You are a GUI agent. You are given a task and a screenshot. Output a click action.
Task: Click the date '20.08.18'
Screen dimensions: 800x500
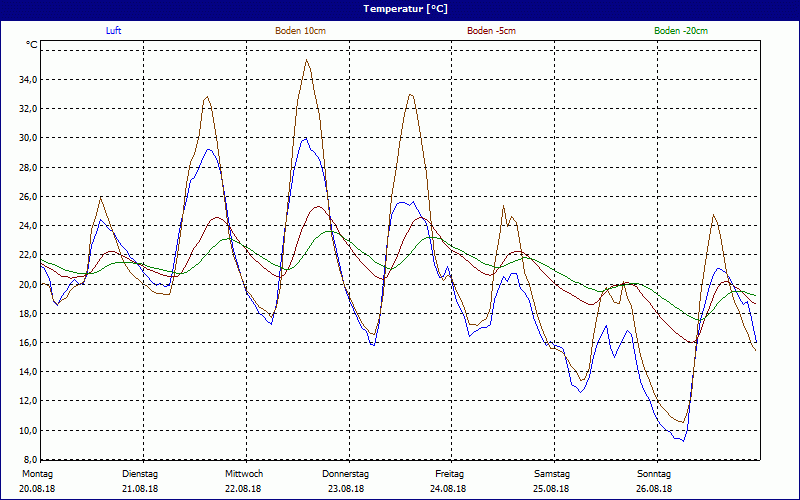pos(37,489)
